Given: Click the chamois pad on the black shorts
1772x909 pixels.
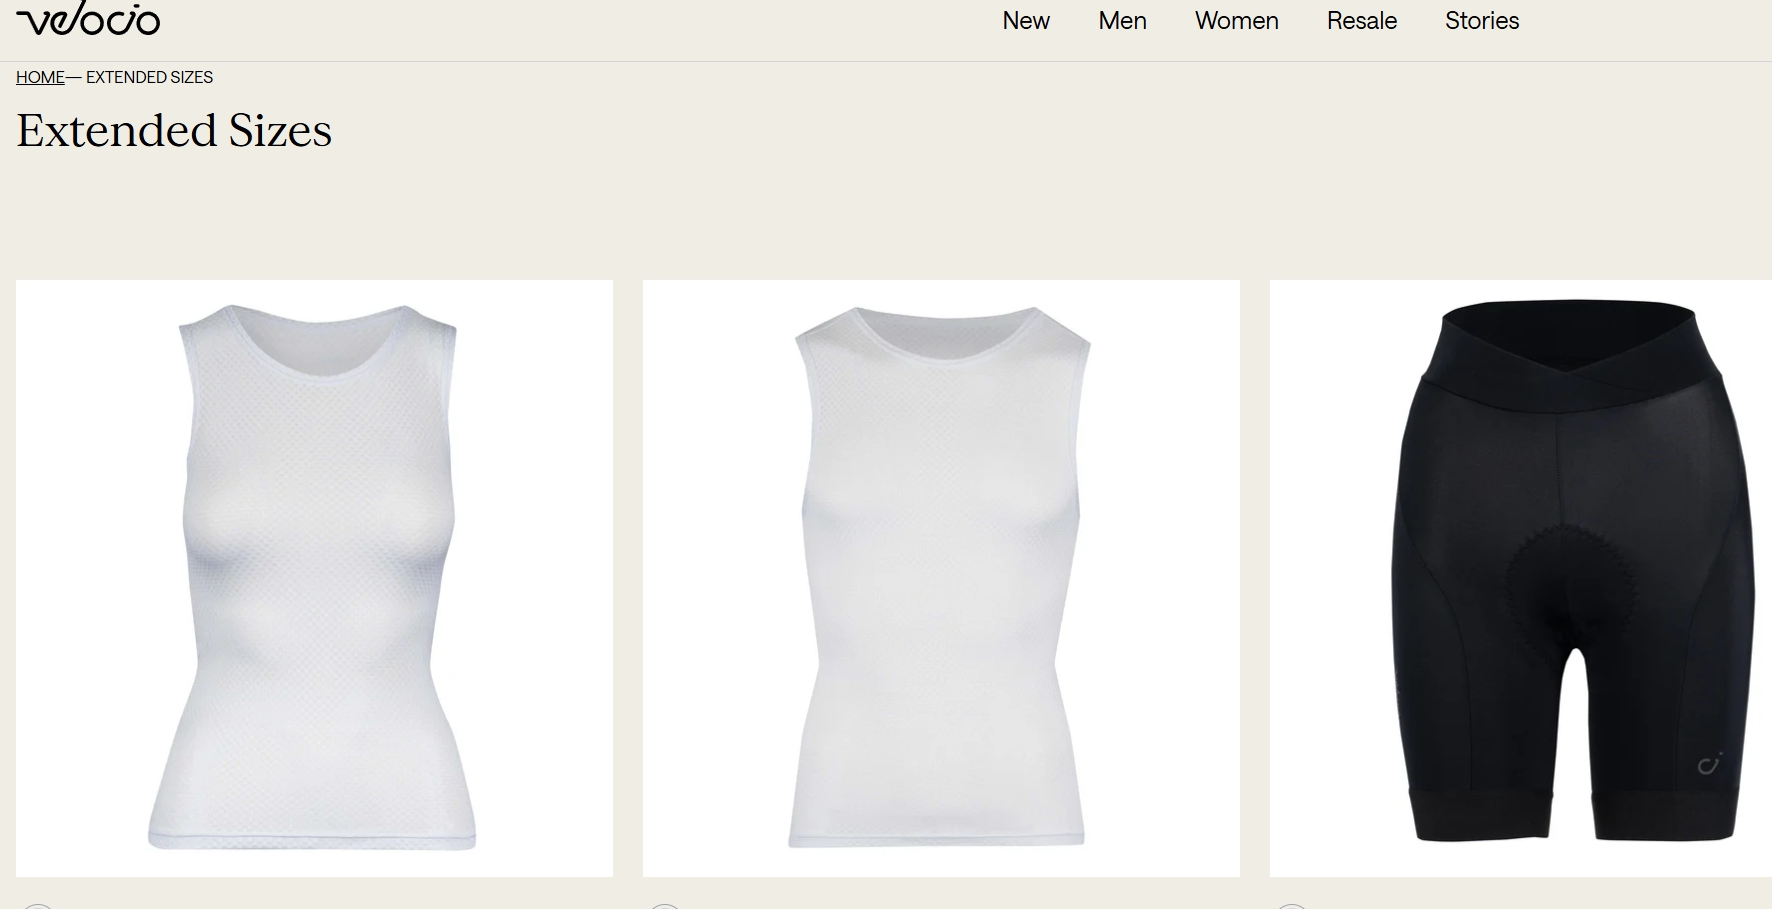Looking at the screenshot, I should 1568,578.
